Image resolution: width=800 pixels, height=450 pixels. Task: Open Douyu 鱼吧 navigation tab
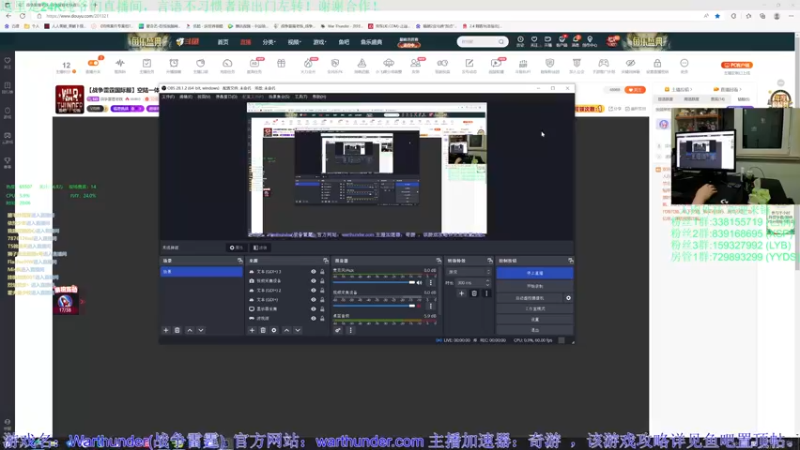pyautogui.click(x=344, y=42)
